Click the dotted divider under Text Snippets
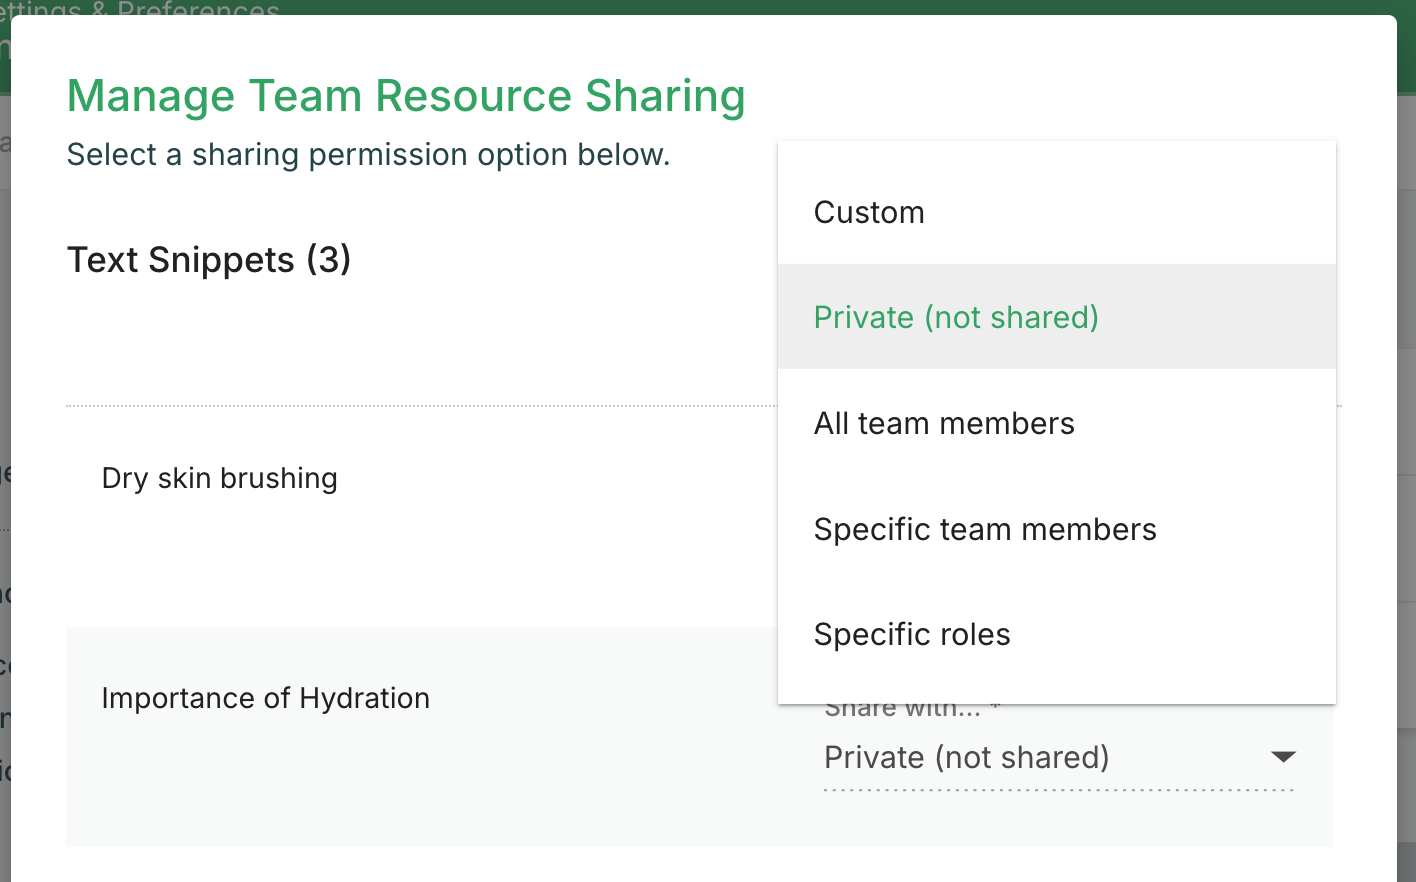The image size is (1416, 882). (x=420, y=406)
